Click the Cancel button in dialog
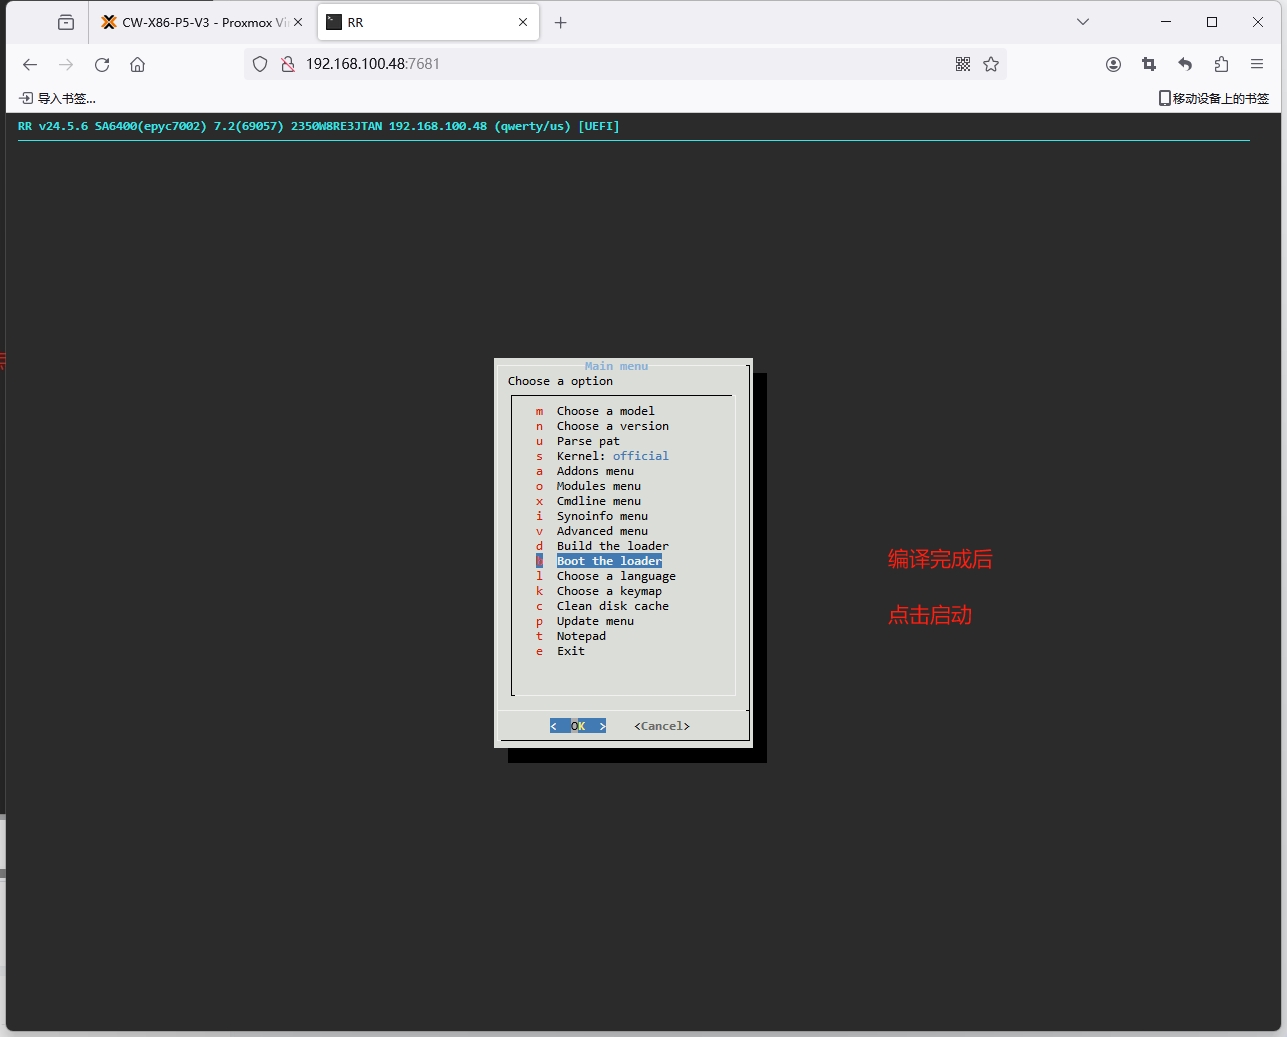1287x1037 pixels. (x=662, y=726)
